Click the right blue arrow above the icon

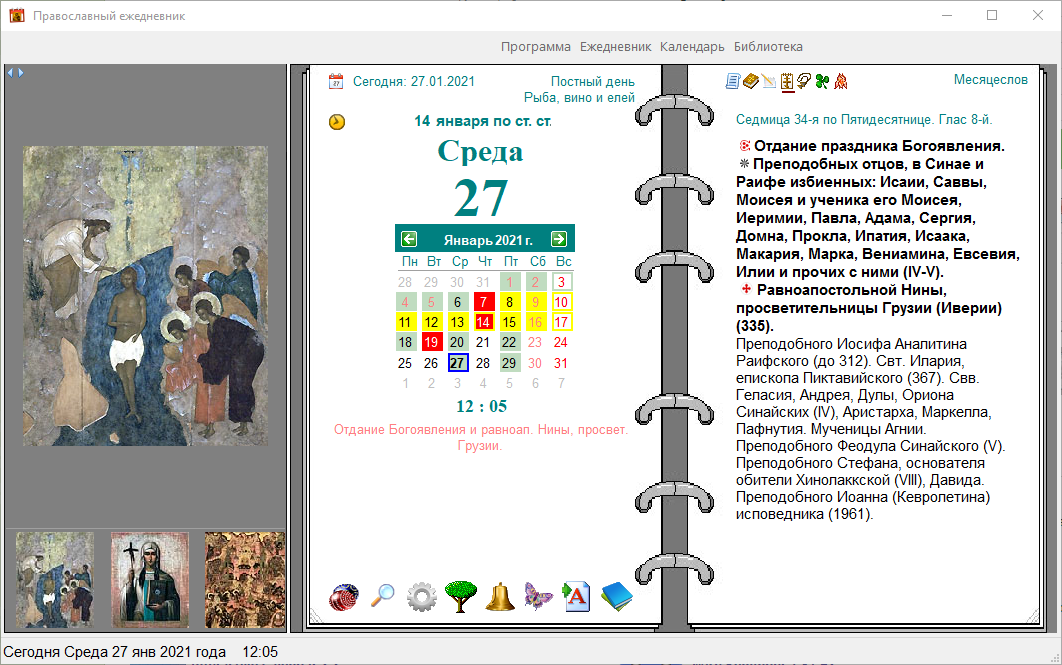click(x=20, y=72)
